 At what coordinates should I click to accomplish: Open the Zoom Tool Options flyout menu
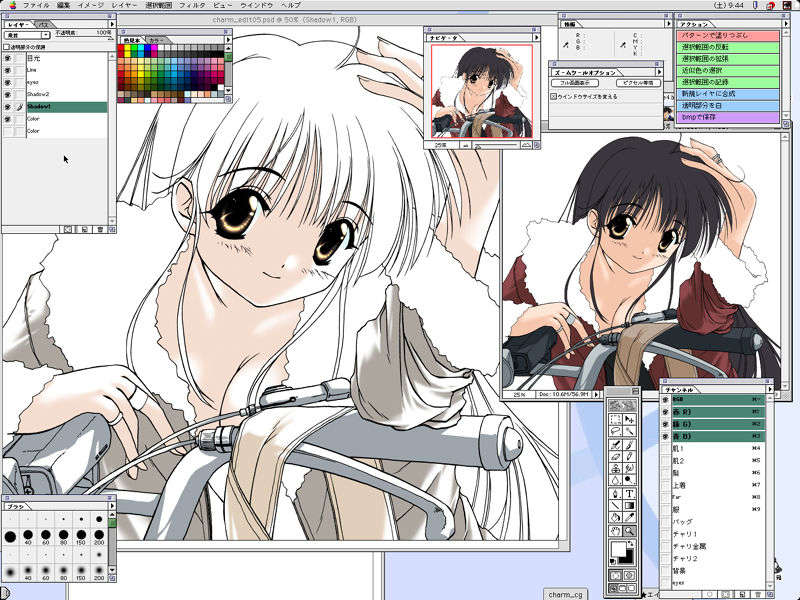click(659, 72)
